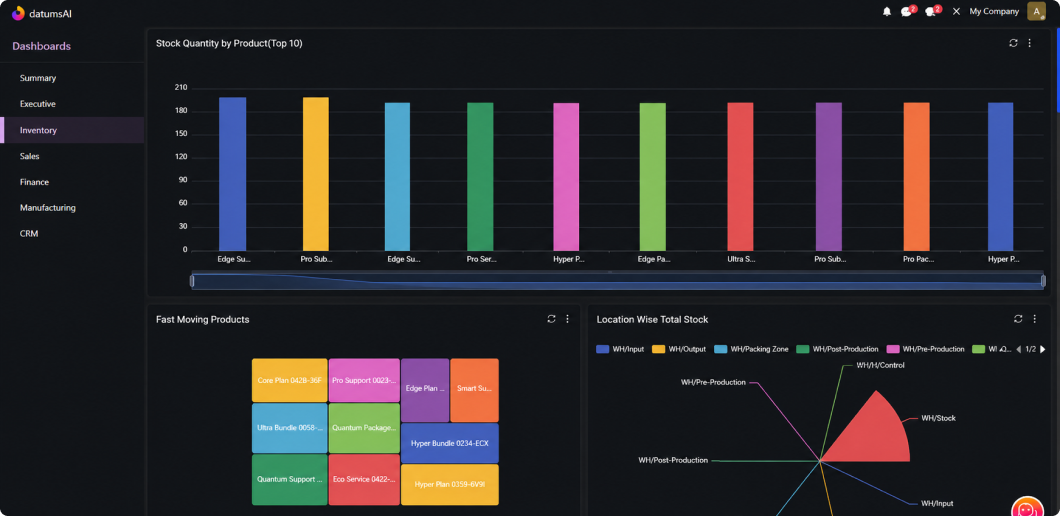Open the notifications bell
This screenshot has height=516, width=1060.
887,11
